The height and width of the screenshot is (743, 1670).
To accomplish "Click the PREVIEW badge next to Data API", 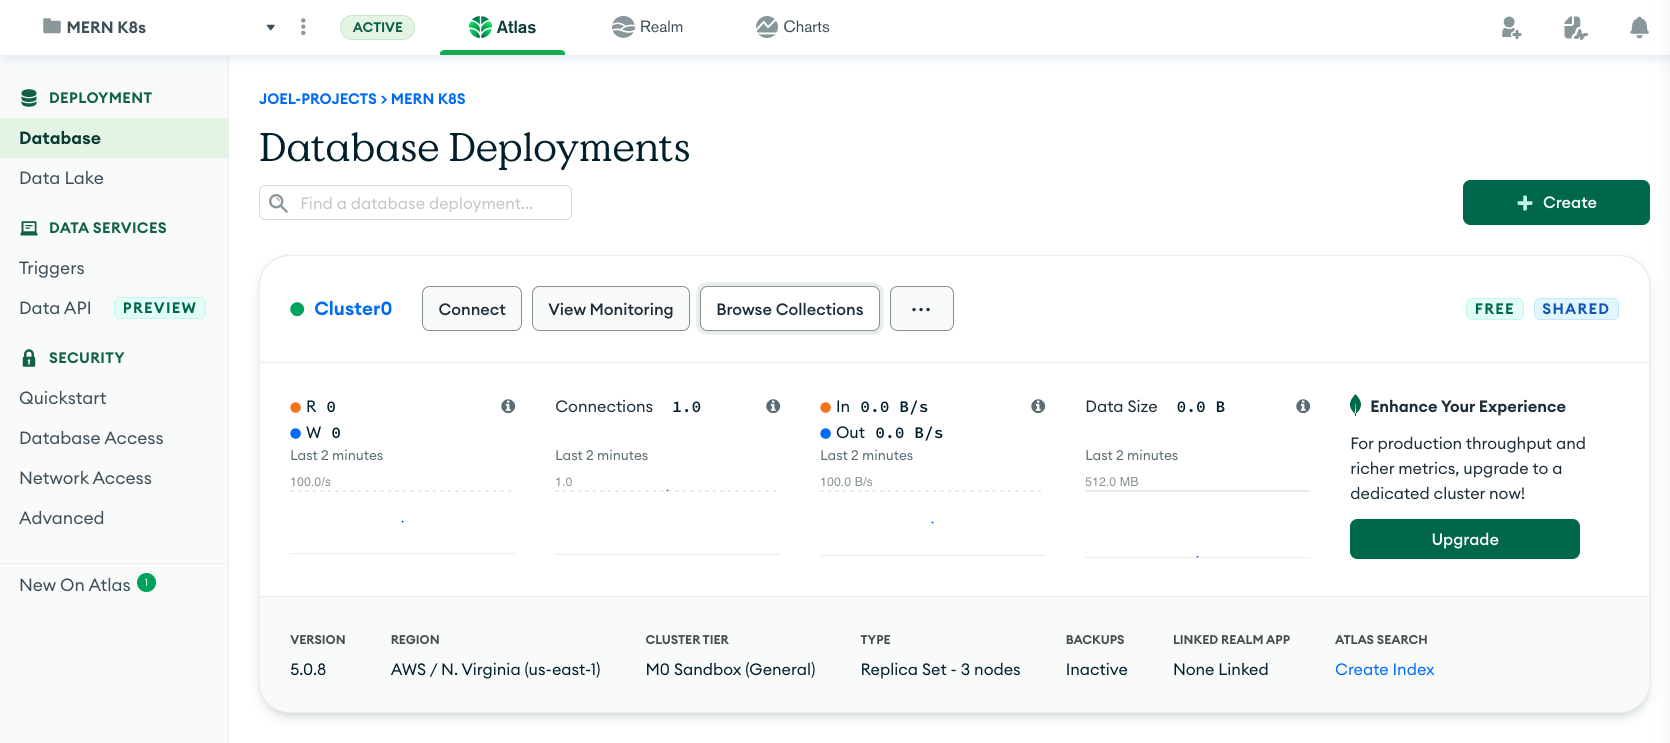I will (x=160, y=308).
